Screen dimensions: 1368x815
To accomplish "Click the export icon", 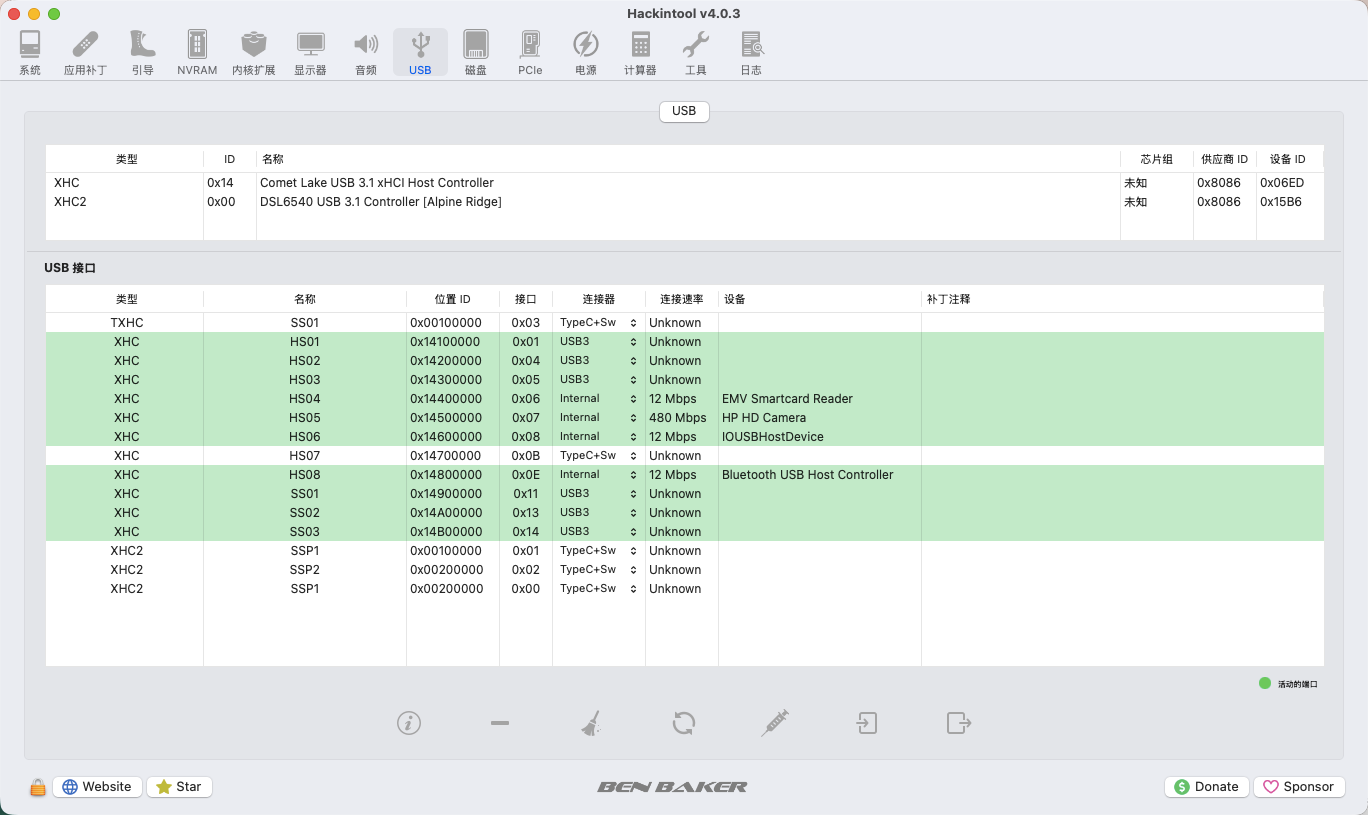I will 959,723.
